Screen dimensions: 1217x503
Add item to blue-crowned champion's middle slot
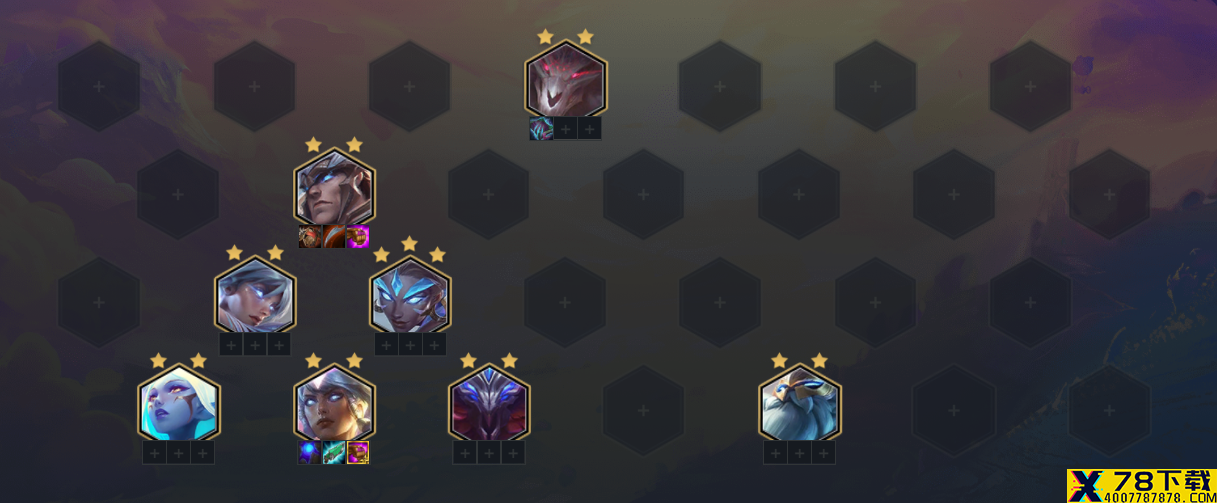coord(410,345)
